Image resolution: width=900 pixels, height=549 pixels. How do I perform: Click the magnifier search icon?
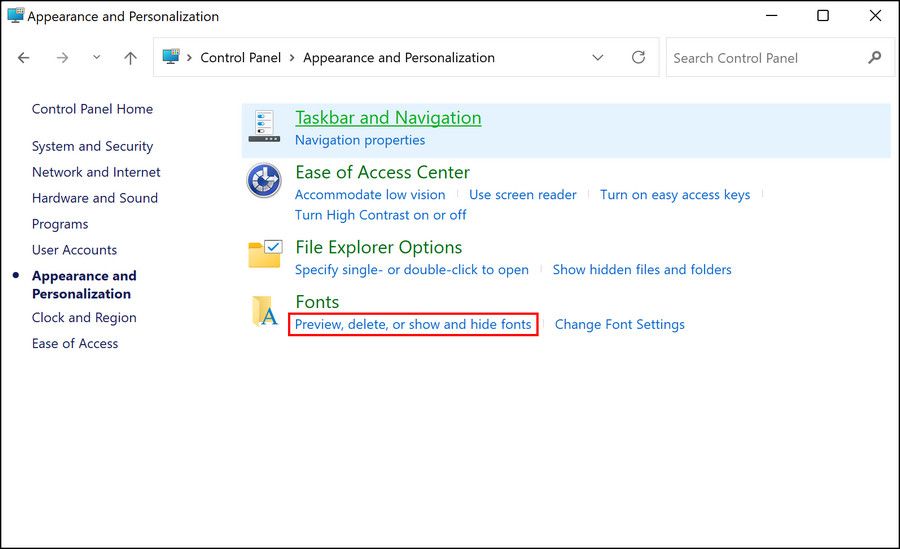874,57
